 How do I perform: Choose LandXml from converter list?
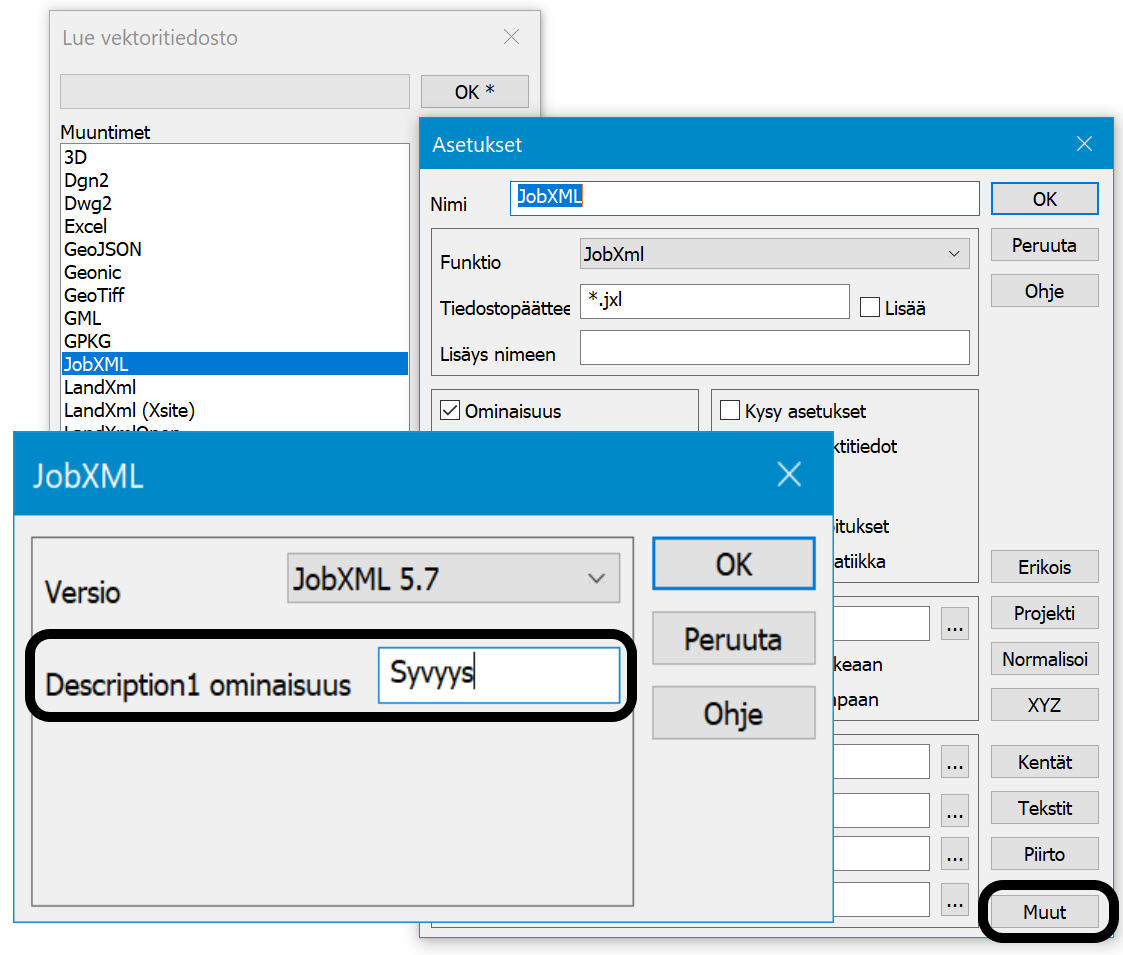click(100, 387)
